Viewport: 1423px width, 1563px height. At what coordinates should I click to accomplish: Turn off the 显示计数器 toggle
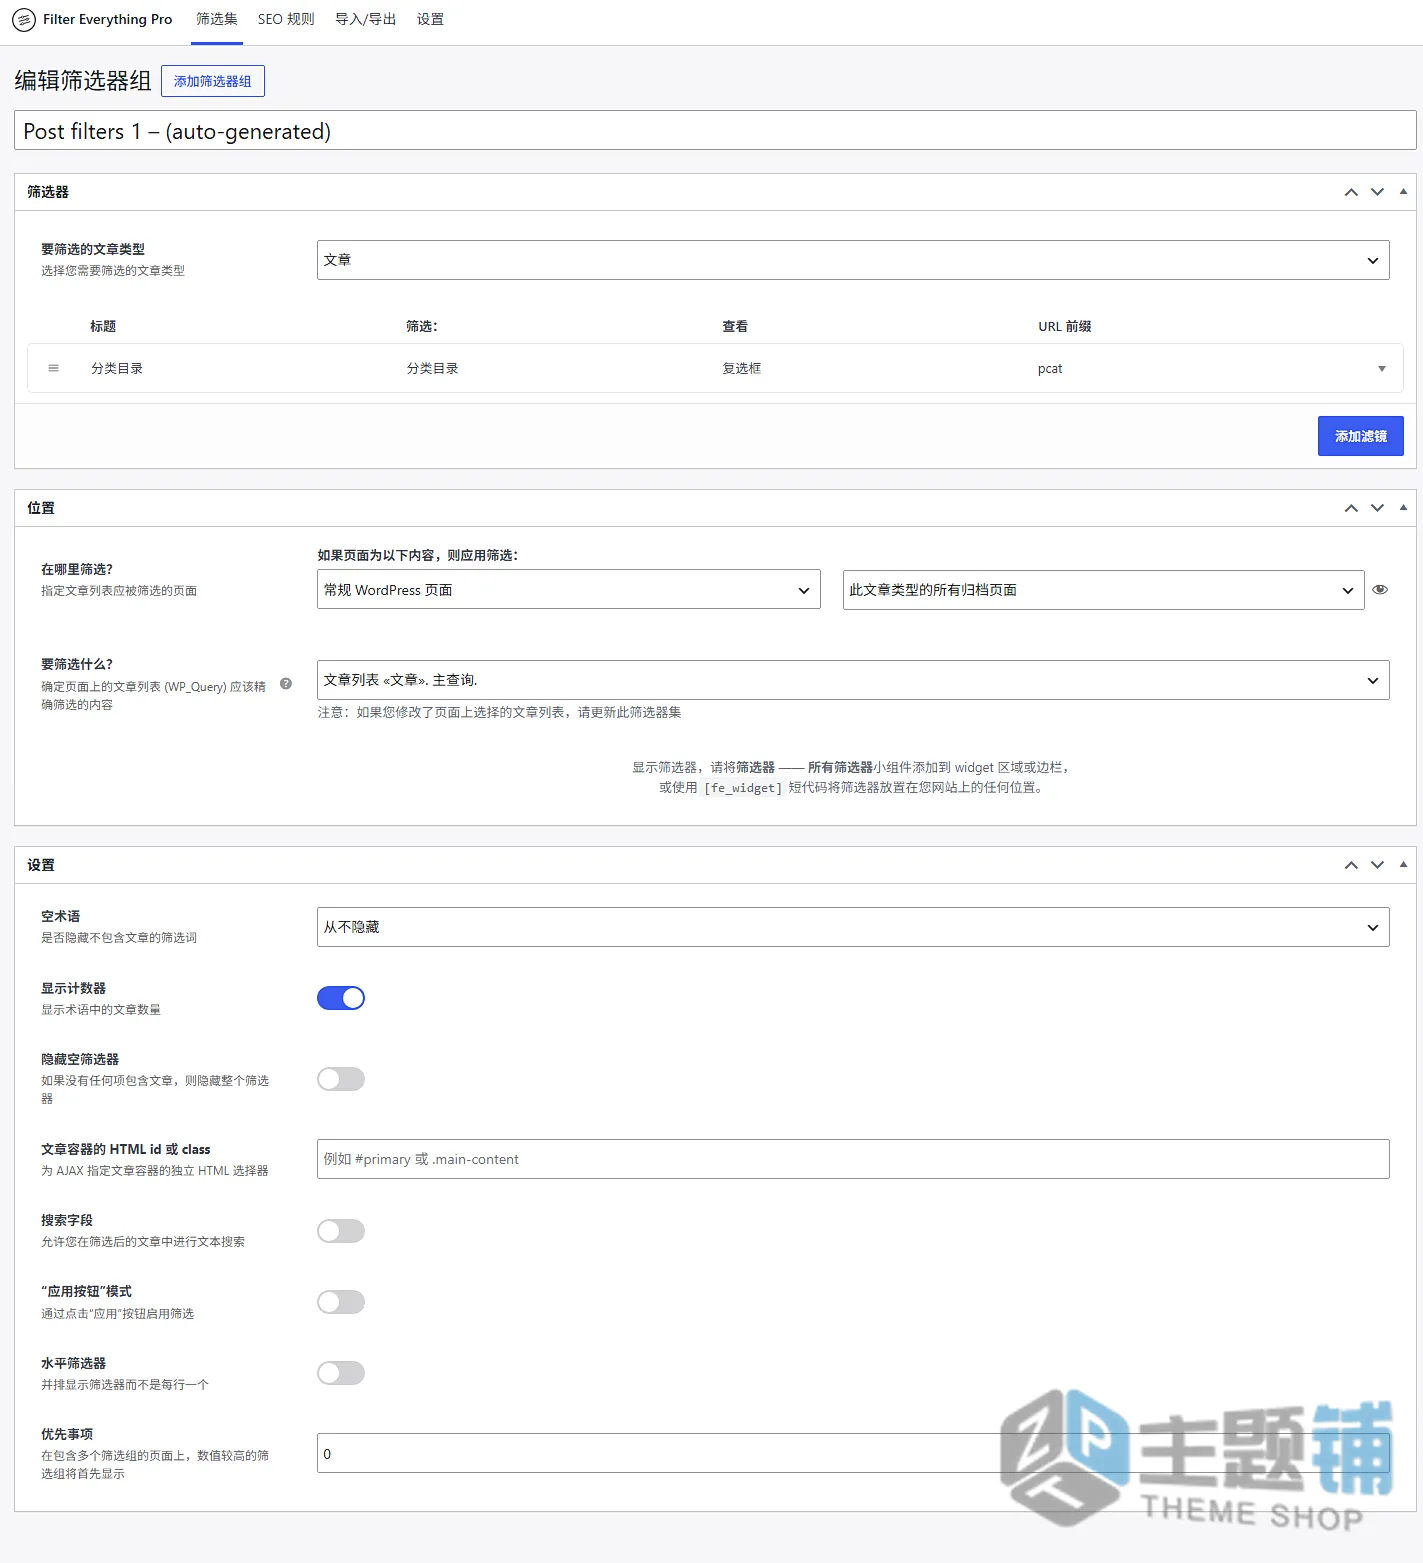[341, 998]
